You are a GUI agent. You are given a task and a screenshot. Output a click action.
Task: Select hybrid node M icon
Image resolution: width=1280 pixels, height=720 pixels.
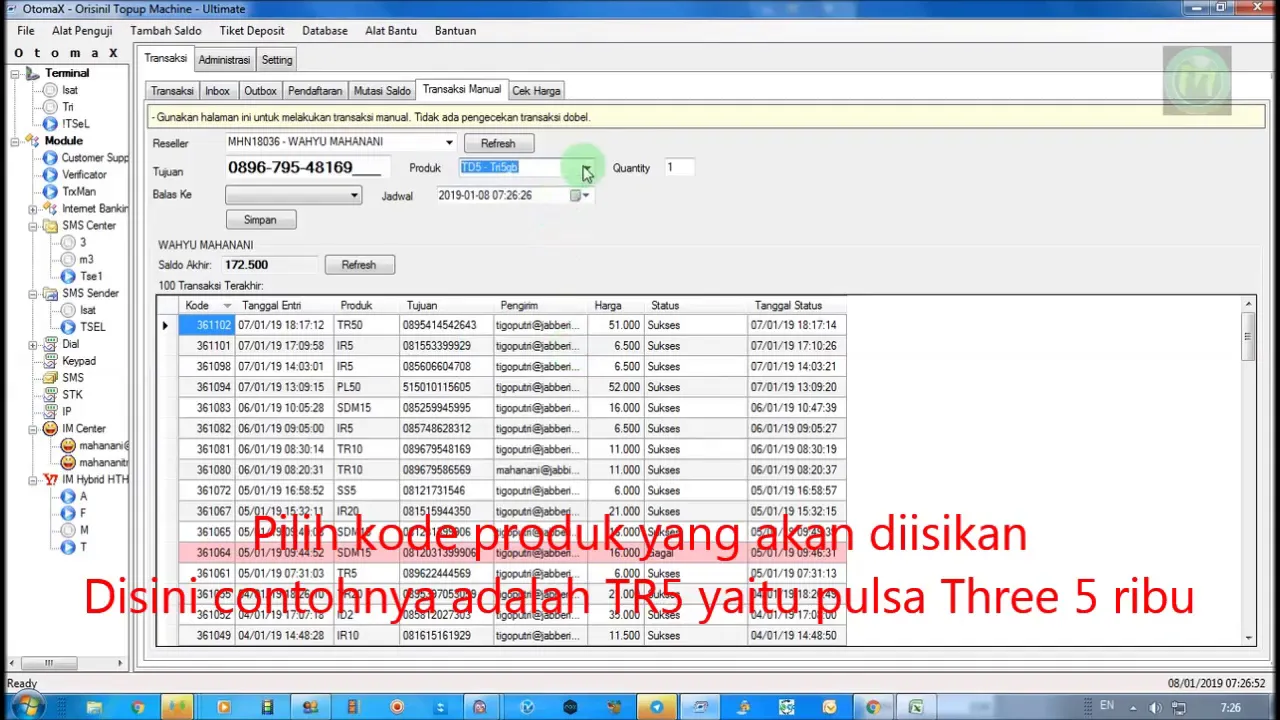68,531
